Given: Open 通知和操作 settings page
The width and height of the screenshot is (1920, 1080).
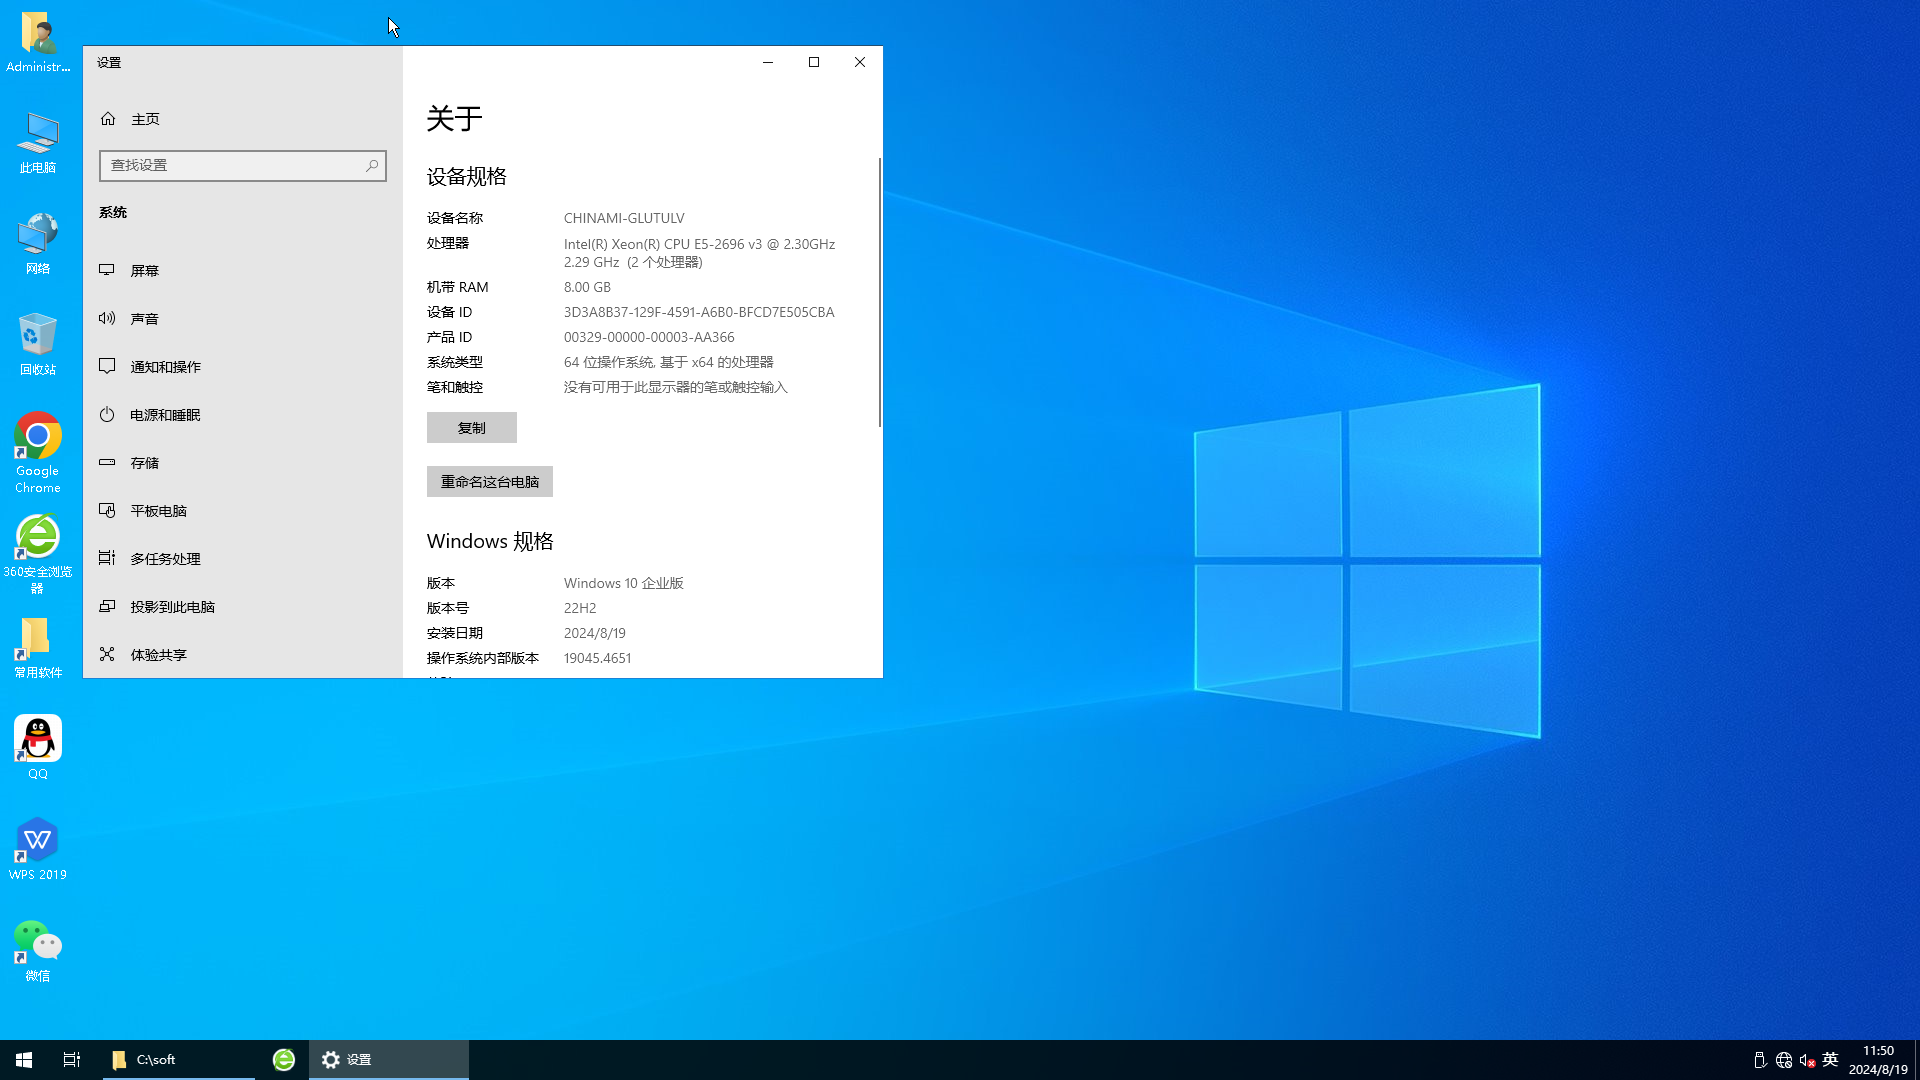Looking at the screenshot, I should (243, 367).
